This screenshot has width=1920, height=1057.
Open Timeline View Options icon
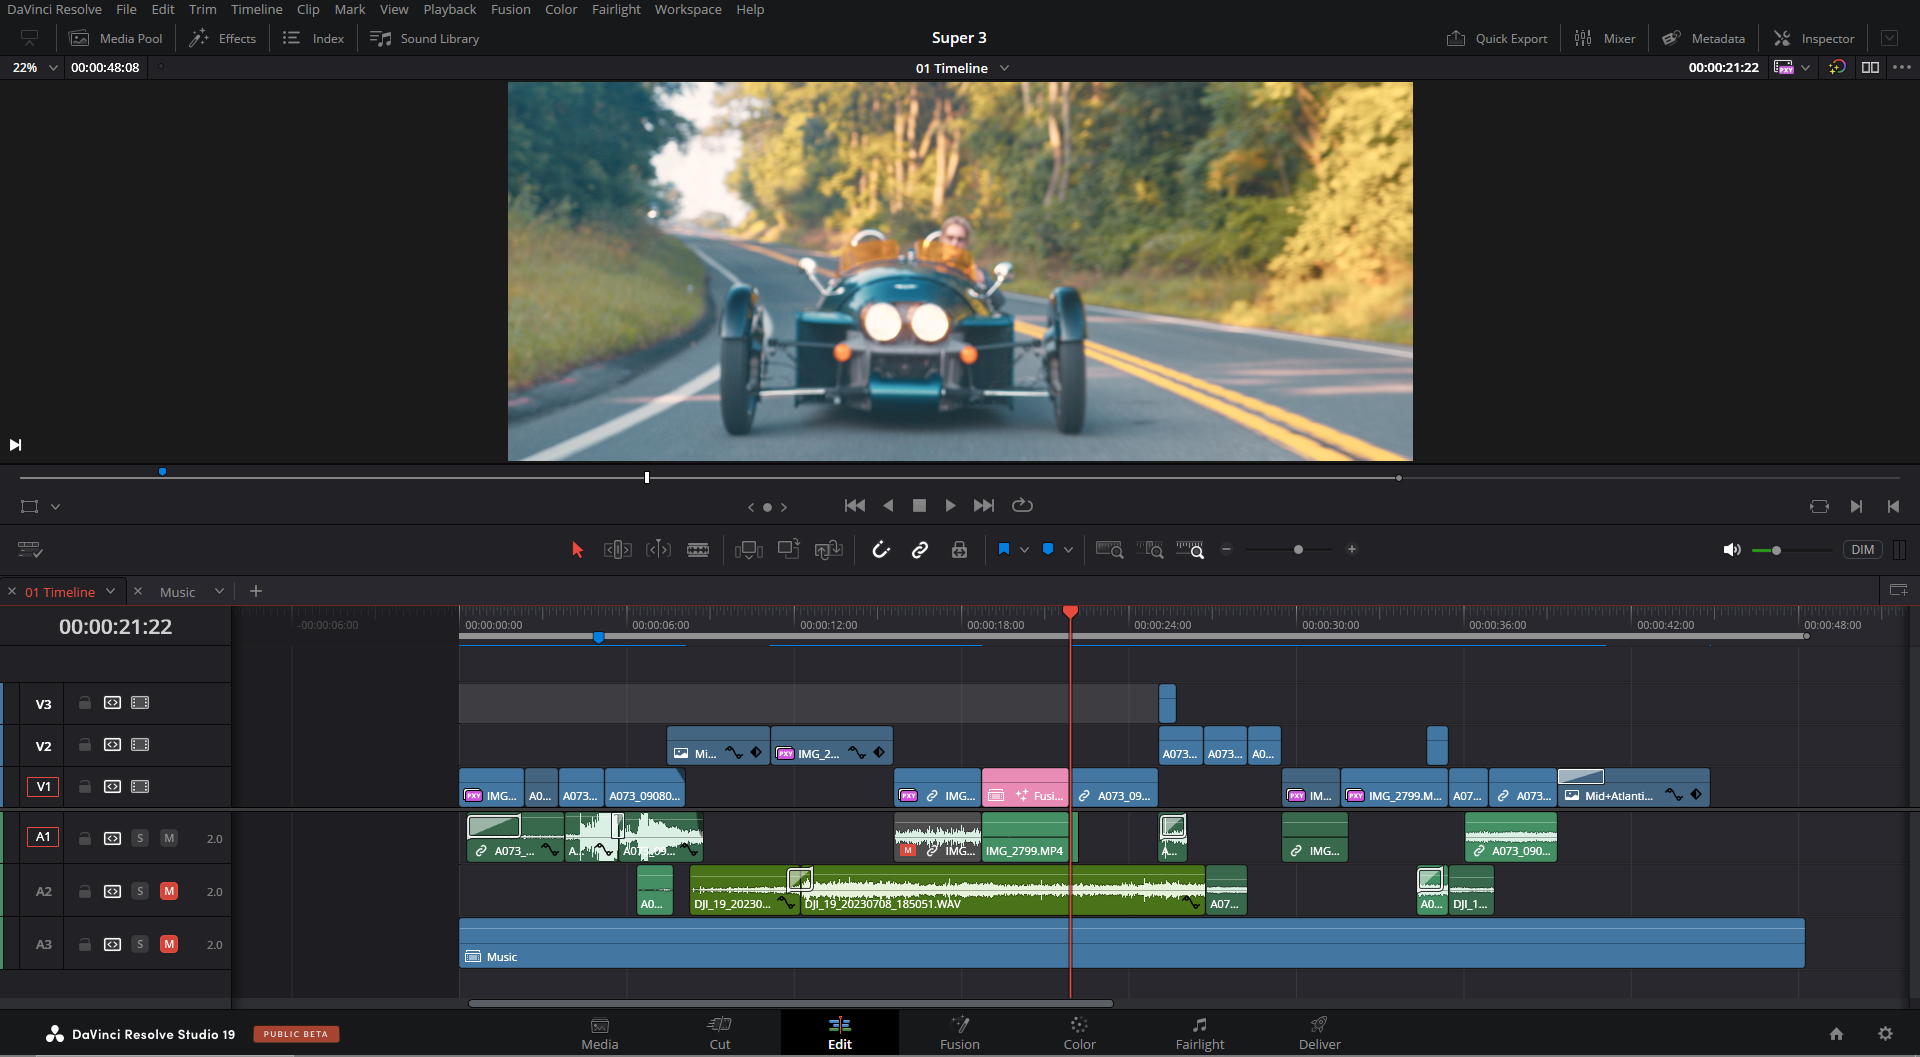click(x=30, y=550)
